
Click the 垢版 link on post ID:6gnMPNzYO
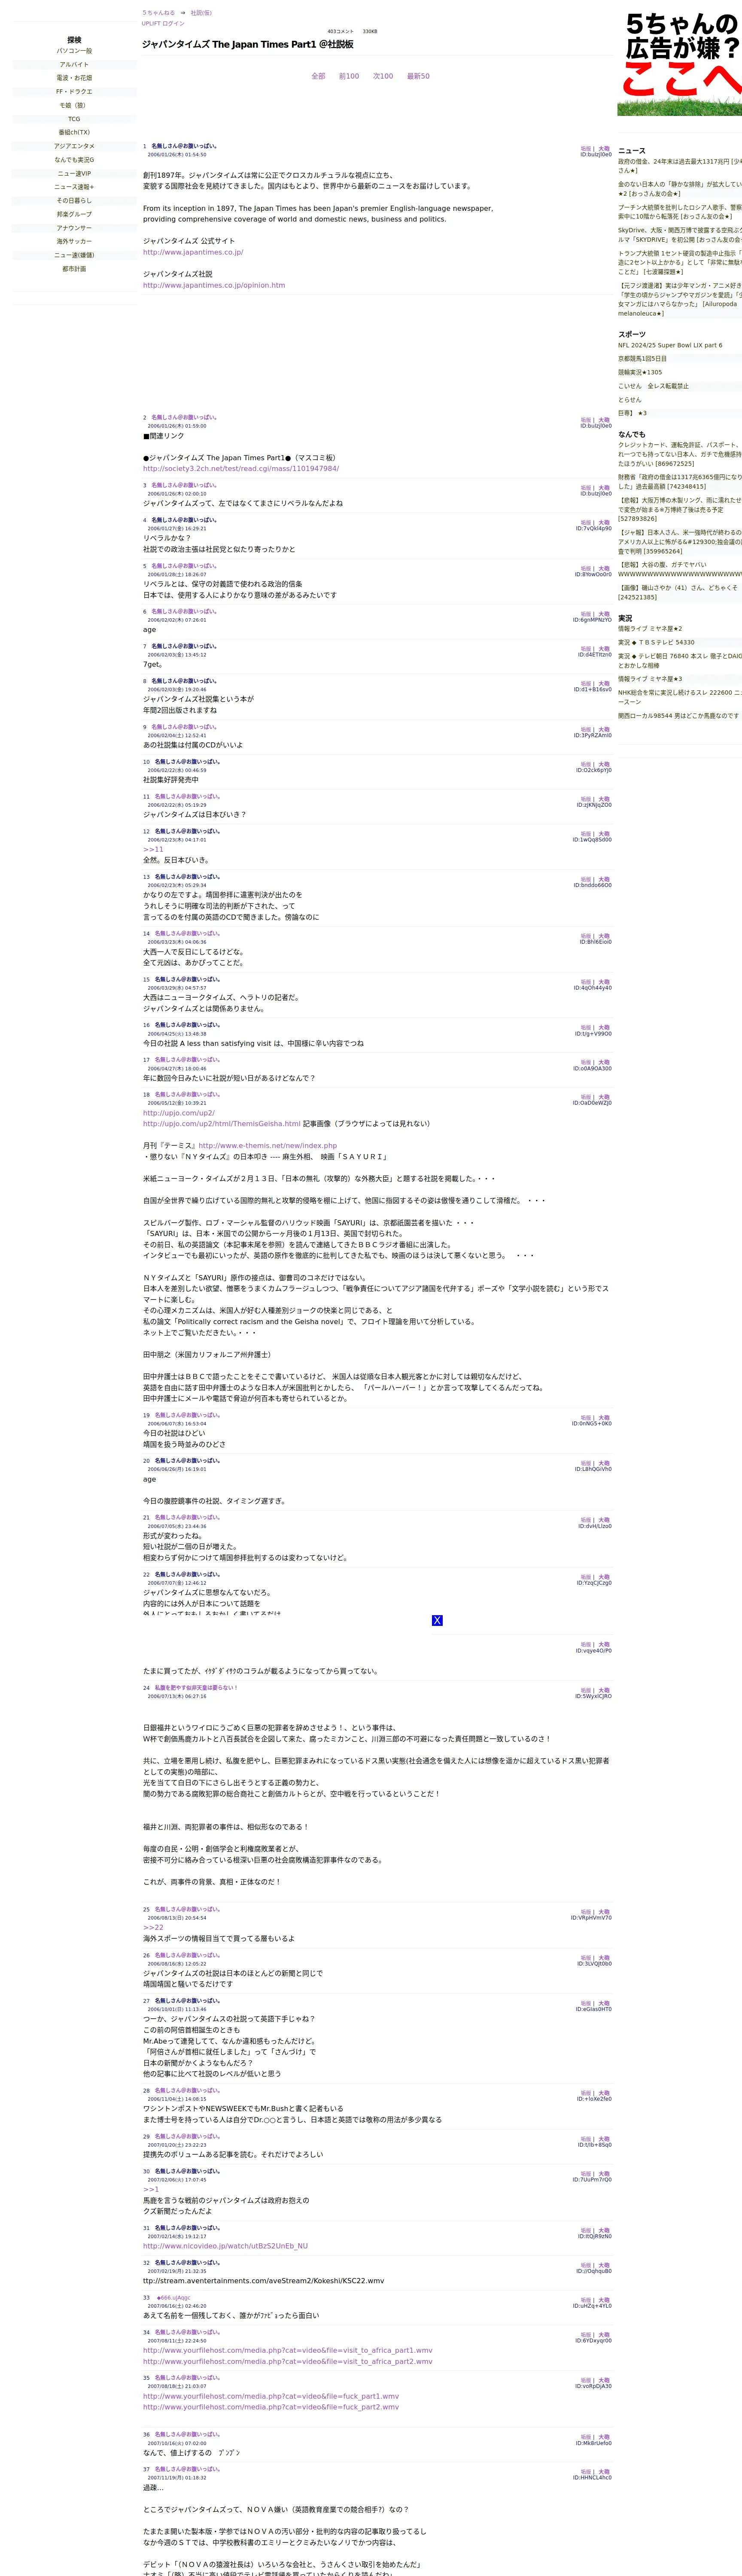586,614
